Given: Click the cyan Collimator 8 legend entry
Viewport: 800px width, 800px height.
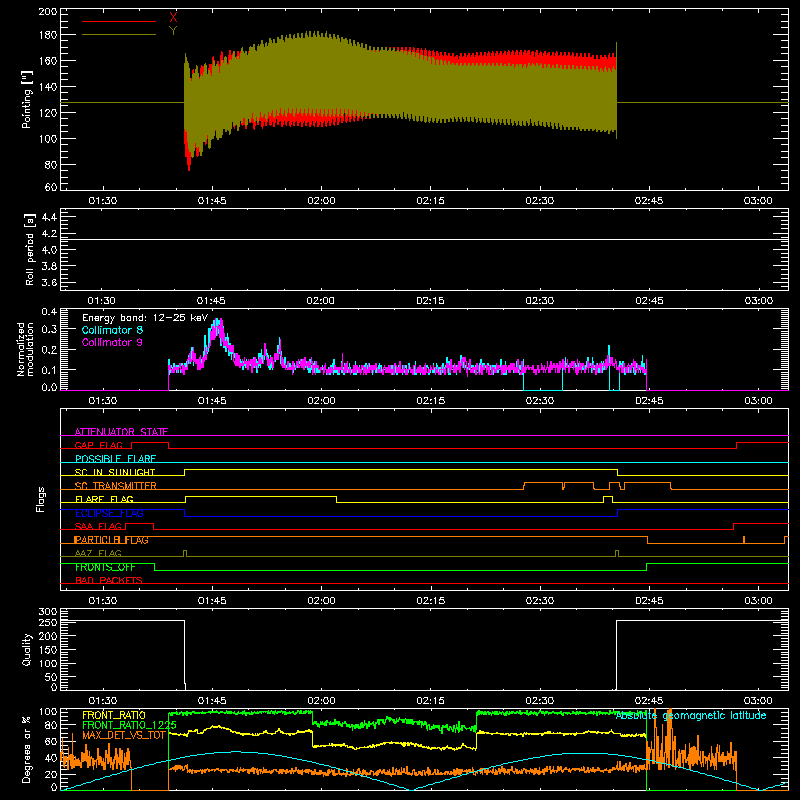Looking at the screenshot, I should 112,330.
